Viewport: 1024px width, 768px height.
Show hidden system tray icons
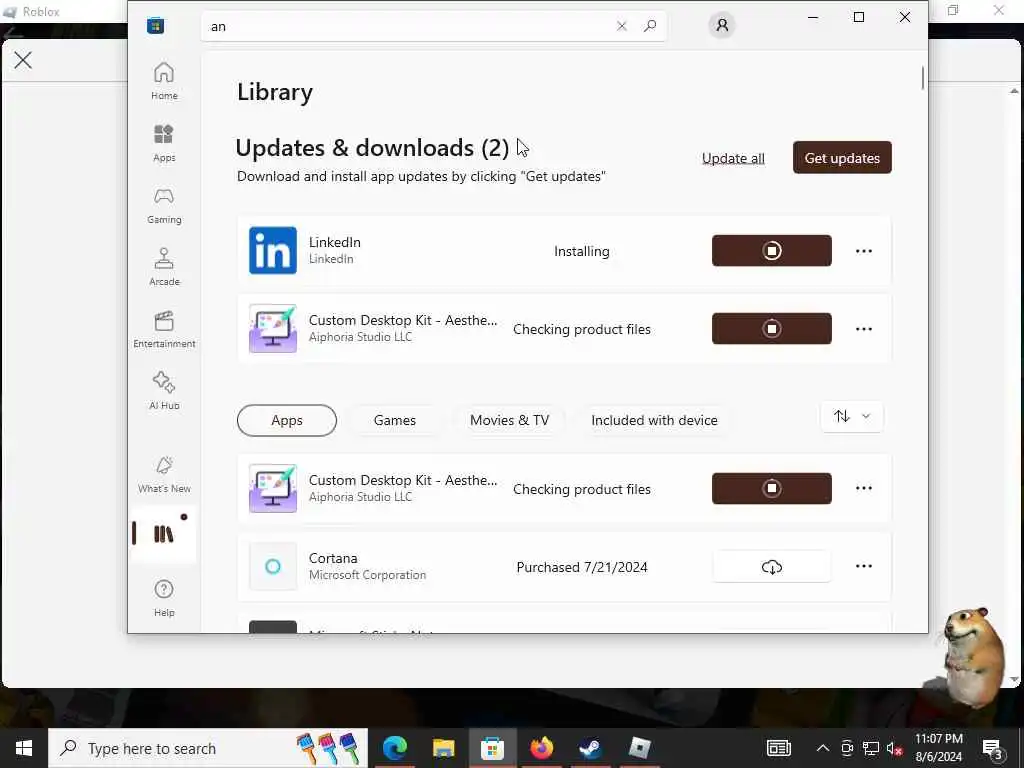tap(823, 748)
